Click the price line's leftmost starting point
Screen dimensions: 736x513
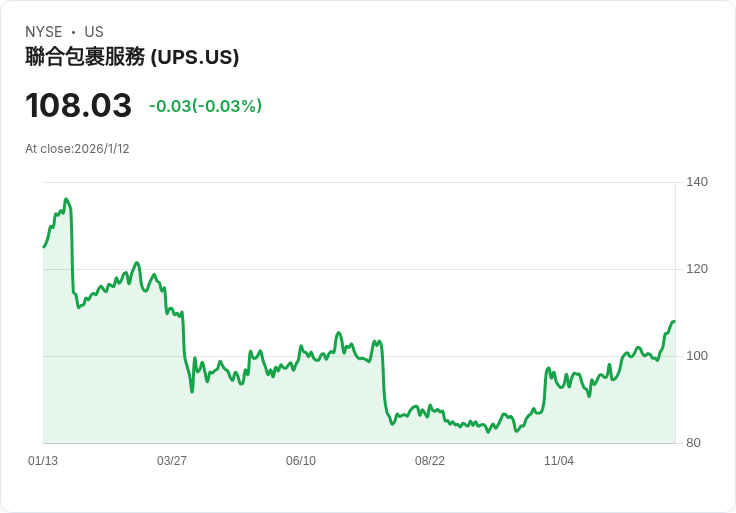[44, 246]
